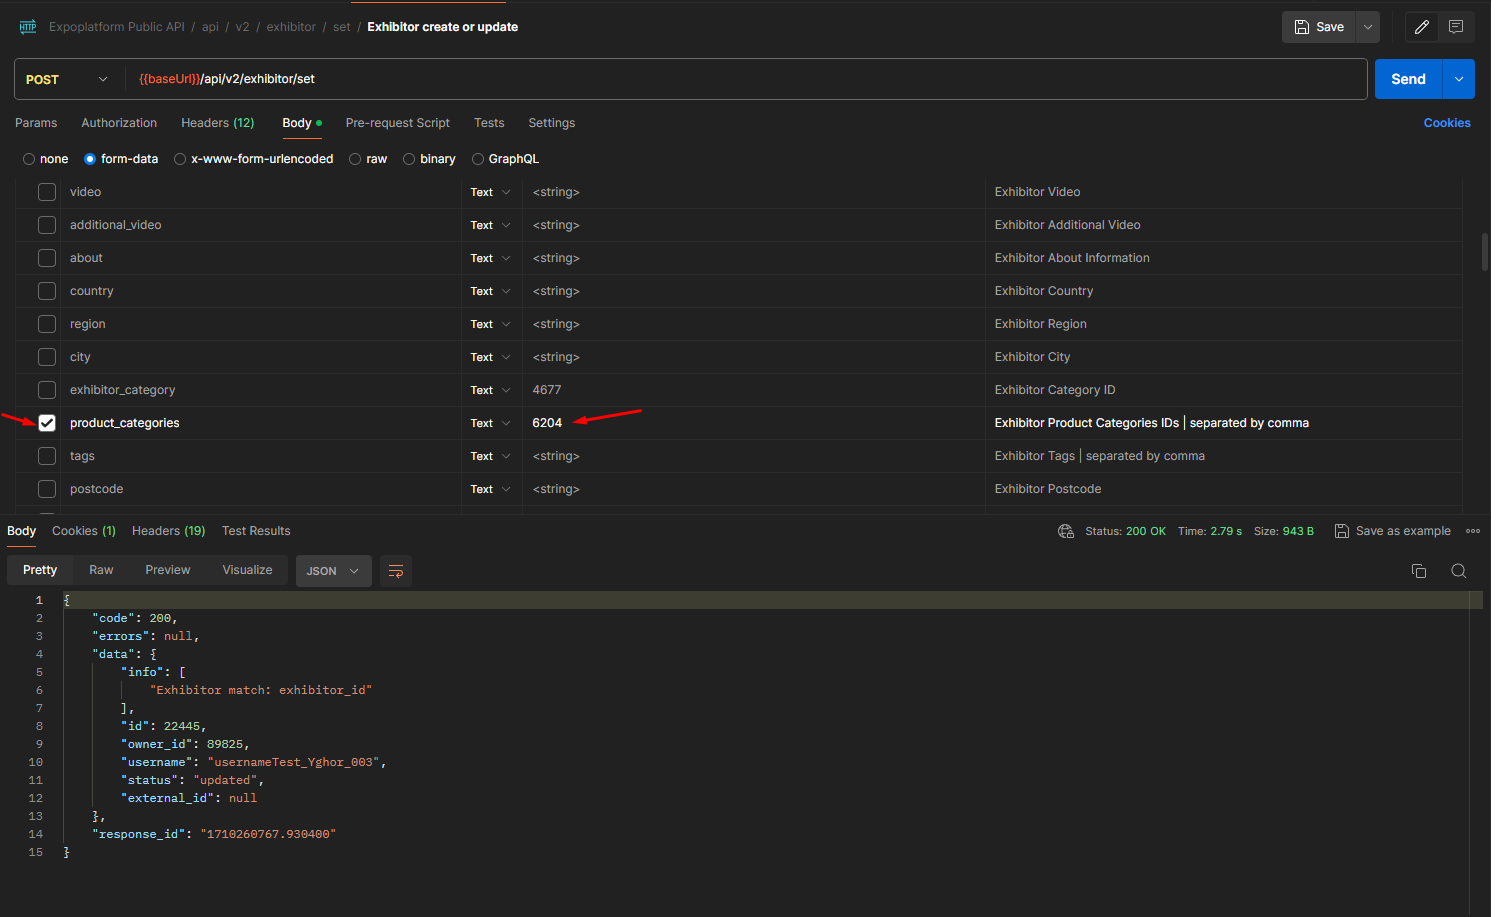This screenshot has width=1499, height=917.
Task: Open the Cookies manager link
Action: click(1447, 122)
